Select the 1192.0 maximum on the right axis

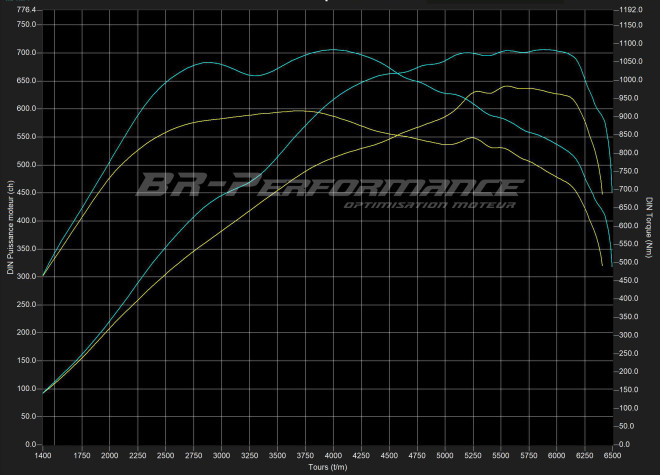(x=631, y=10)
